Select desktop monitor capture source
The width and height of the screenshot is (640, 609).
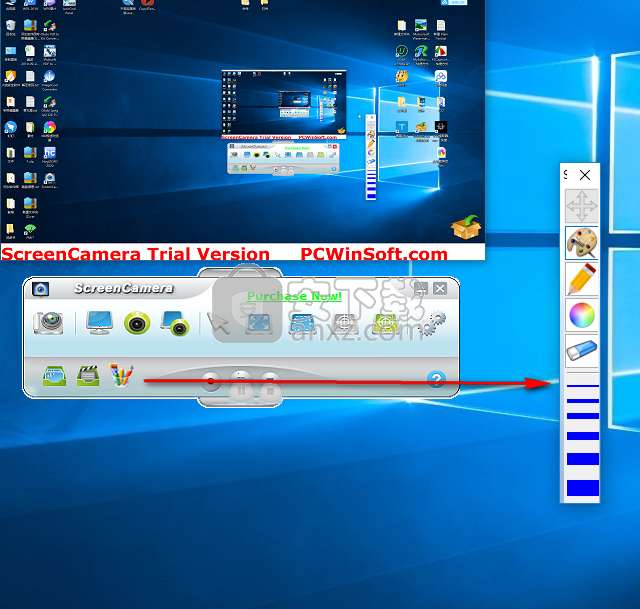tap(99, 322)
